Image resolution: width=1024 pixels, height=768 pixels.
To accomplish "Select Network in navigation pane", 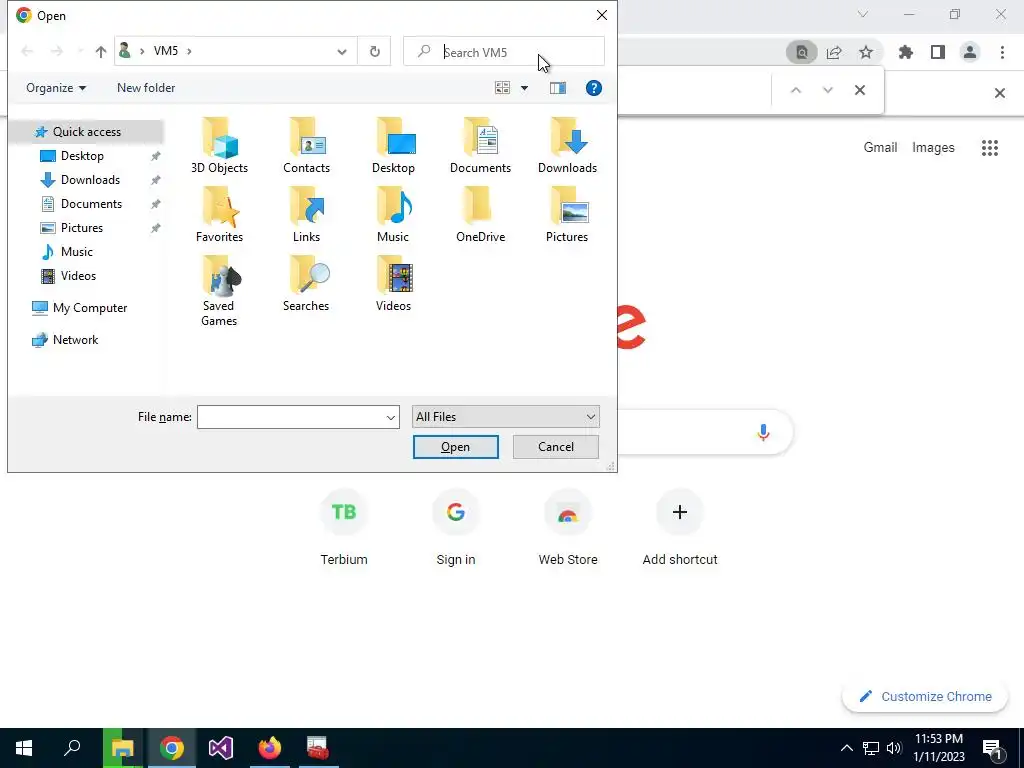I will pyautogui.click(x=75, y=340).
